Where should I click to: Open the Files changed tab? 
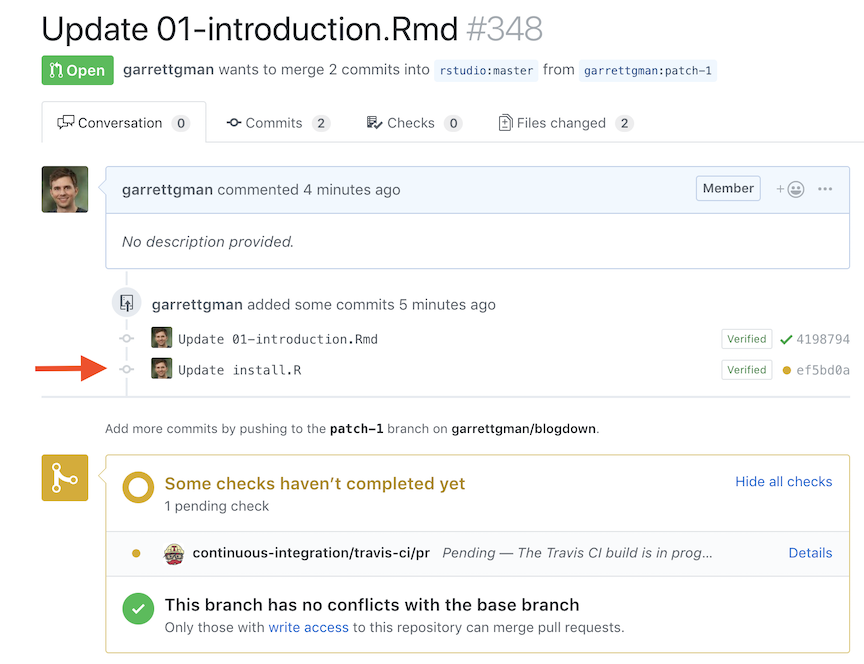tap(564, 123)
